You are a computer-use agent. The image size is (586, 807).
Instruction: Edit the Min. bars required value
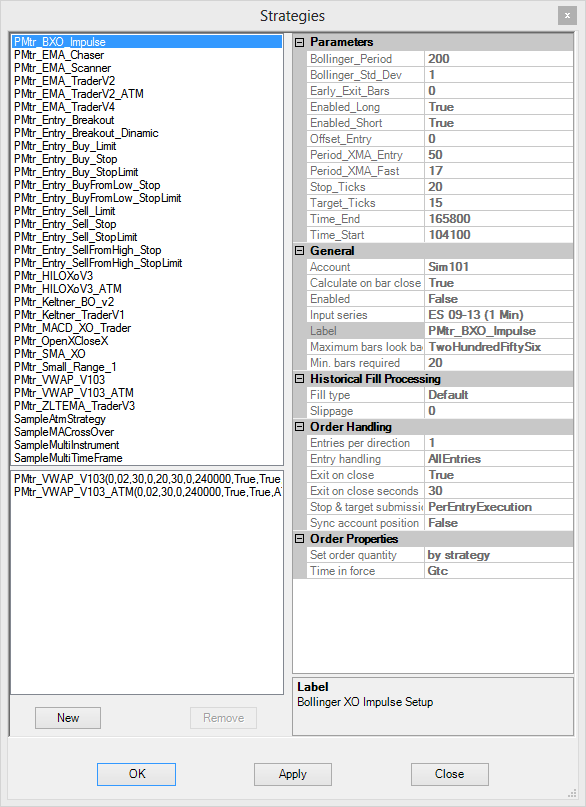coord(499,362)
